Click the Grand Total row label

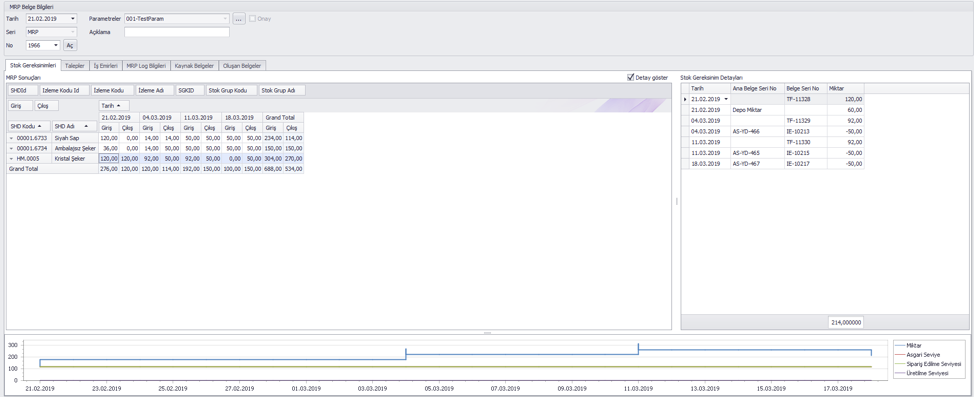click(52, 169)
